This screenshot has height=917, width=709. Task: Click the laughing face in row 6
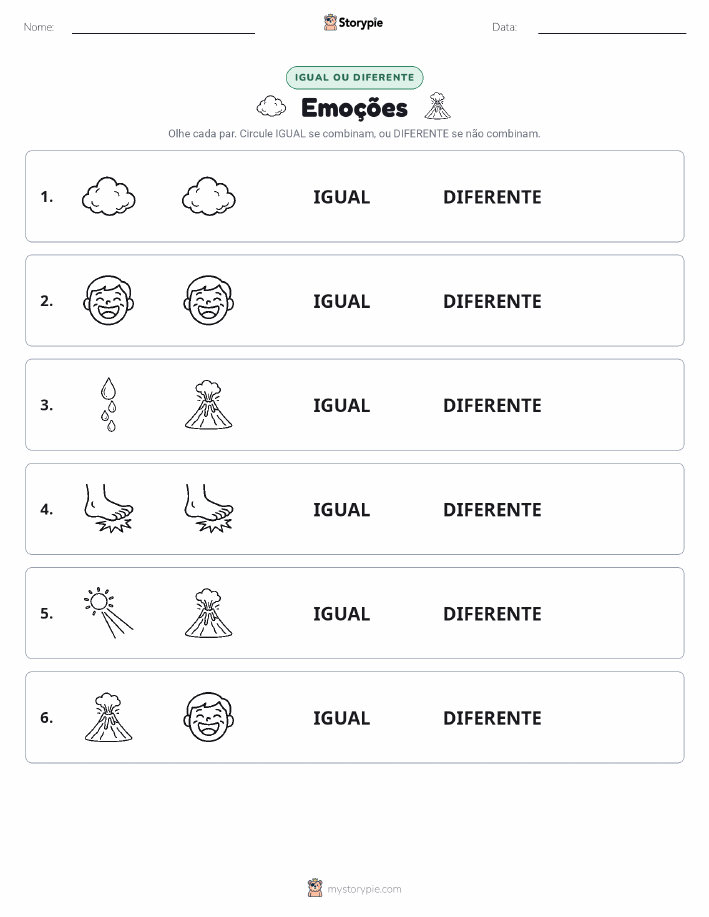pyautogui.click(x=209, y=717)
